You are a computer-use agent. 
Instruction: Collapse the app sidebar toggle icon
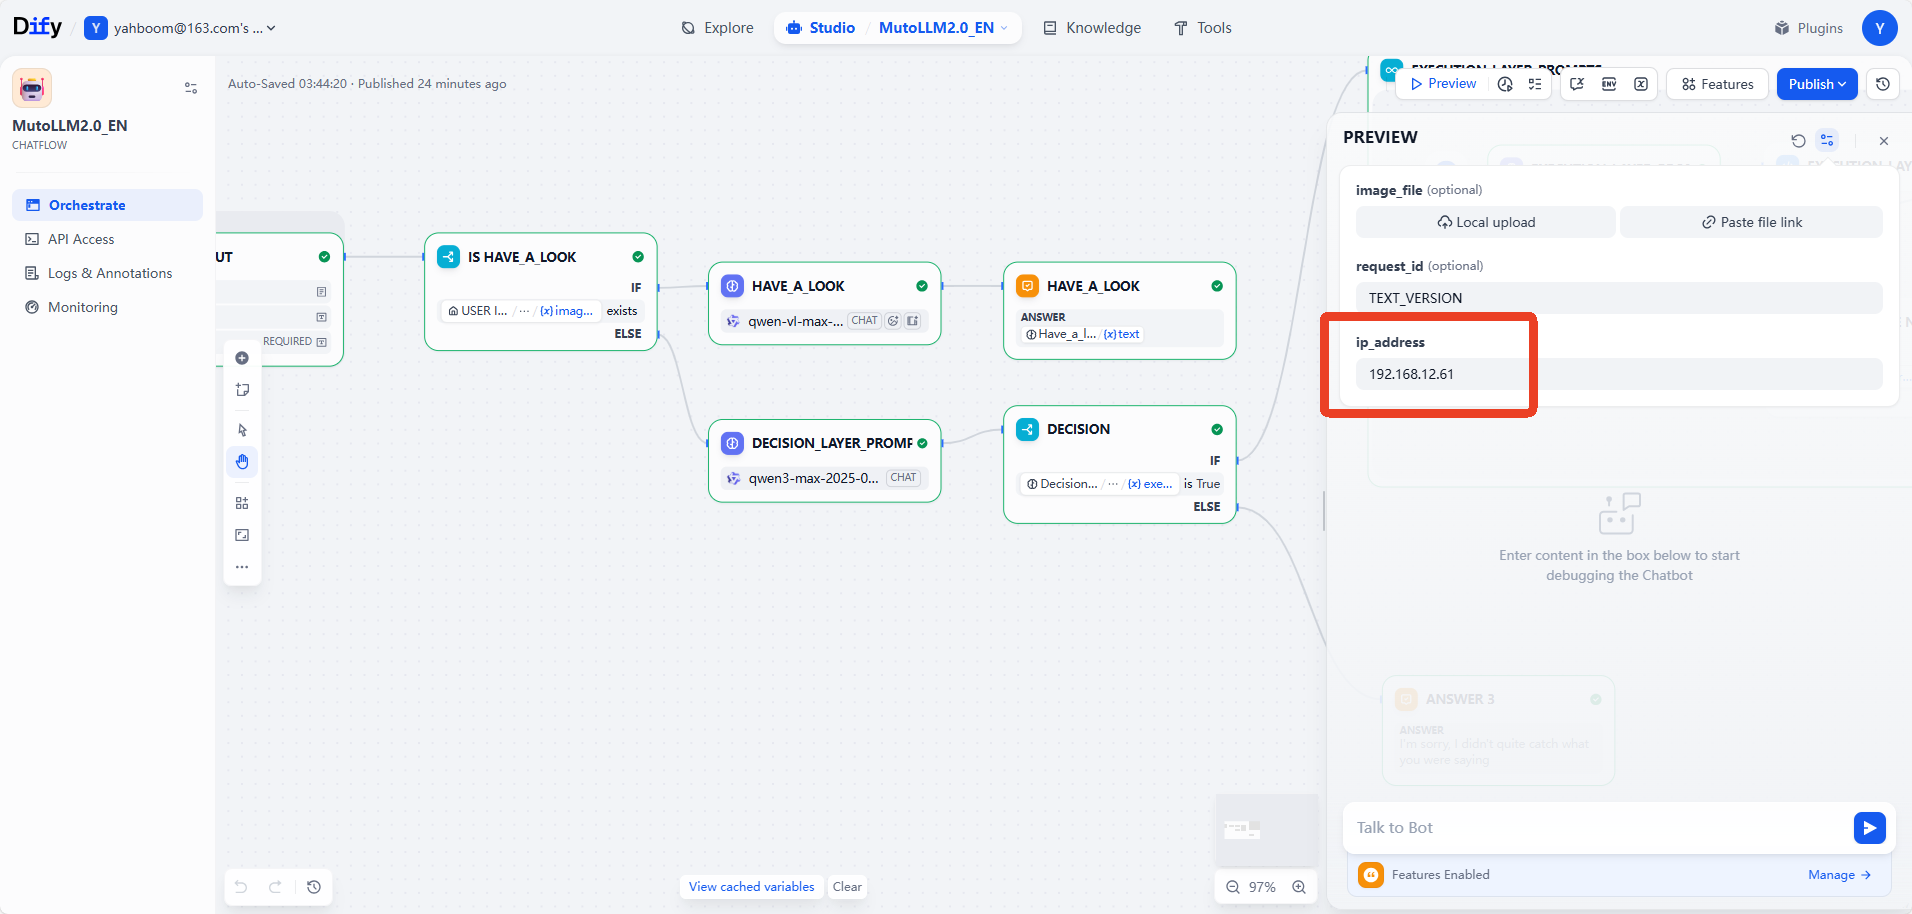point(191,88)
